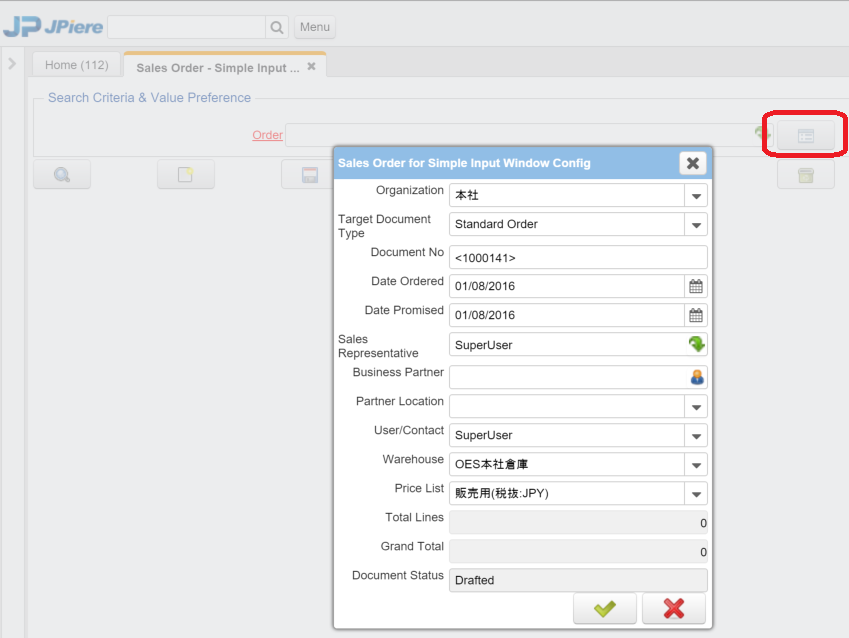The image size is (849, 638).
Task: Click the Sales Representative lookup icon
Action: [x=696, y=344]
